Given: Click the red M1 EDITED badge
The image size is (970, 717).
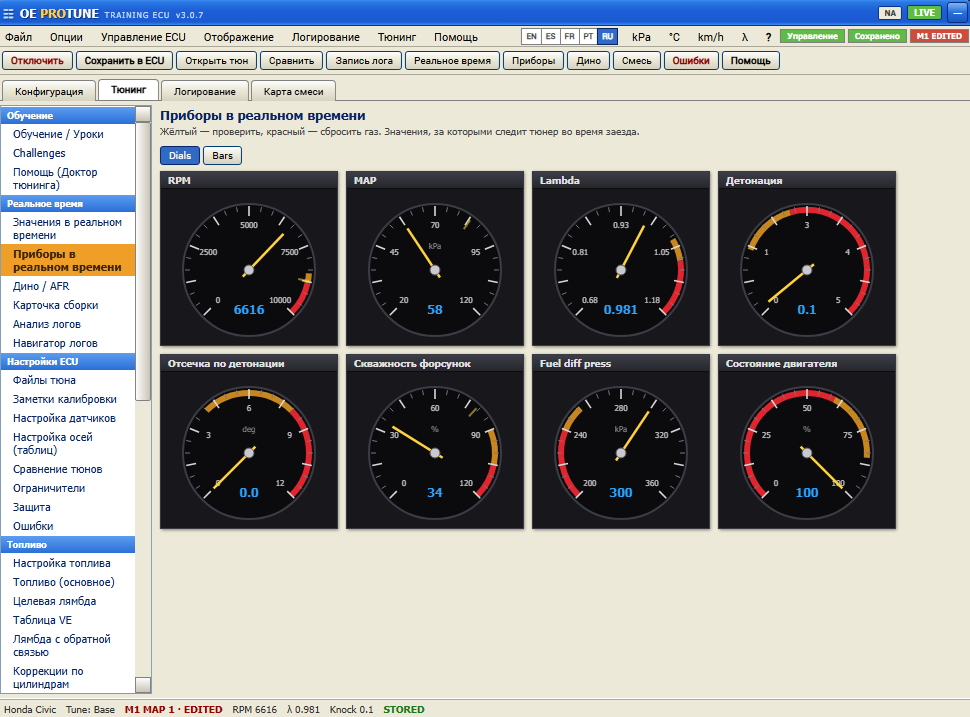Looking at the screenshot, I should (x=939, y=36).
